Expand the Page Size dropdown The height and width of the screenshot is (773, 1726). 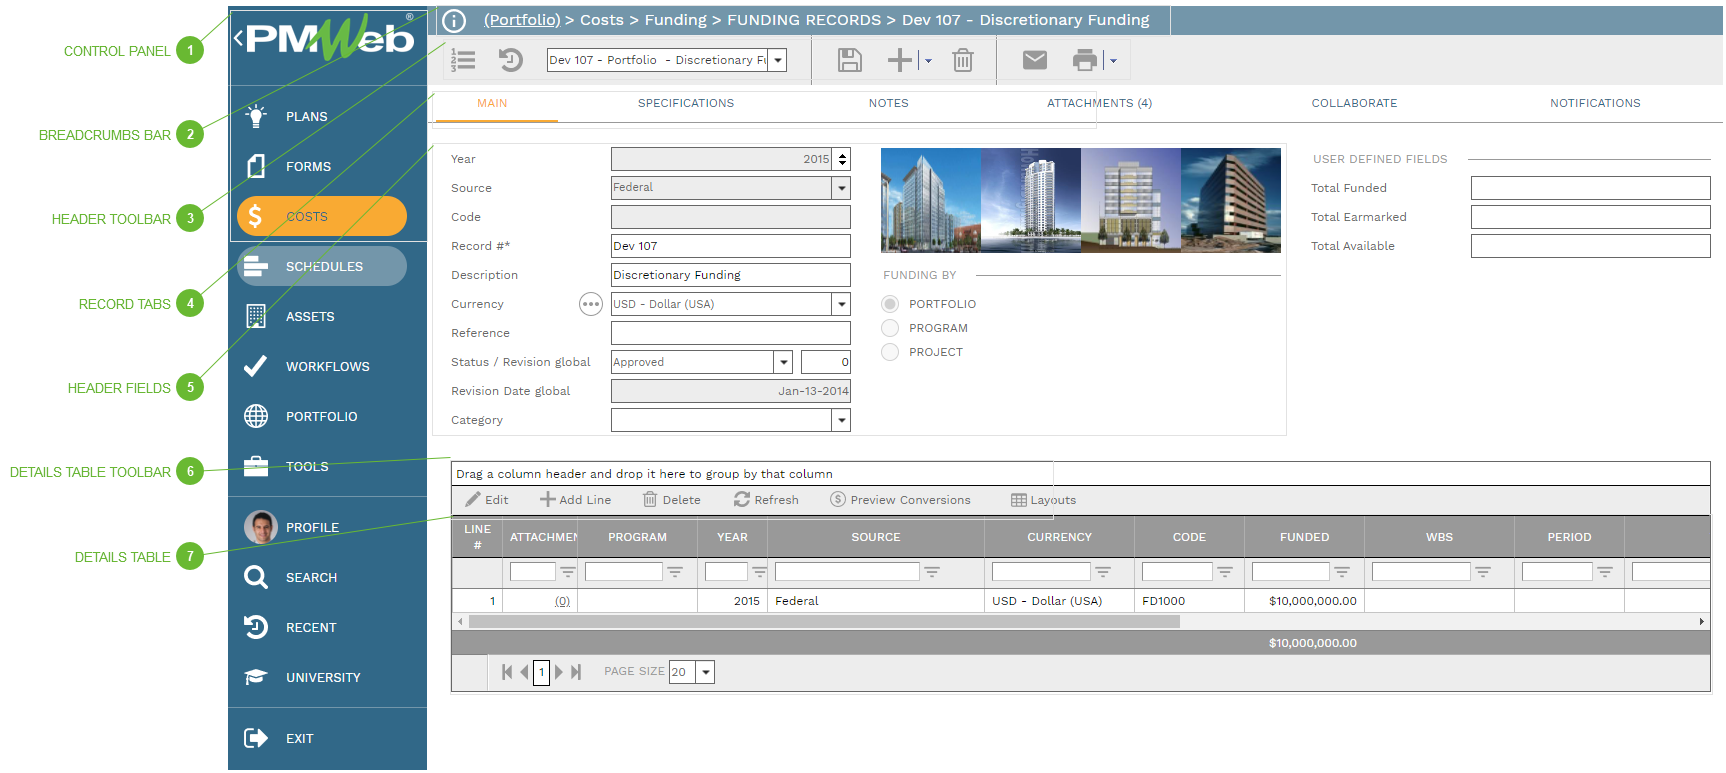[x=706, y=672]
